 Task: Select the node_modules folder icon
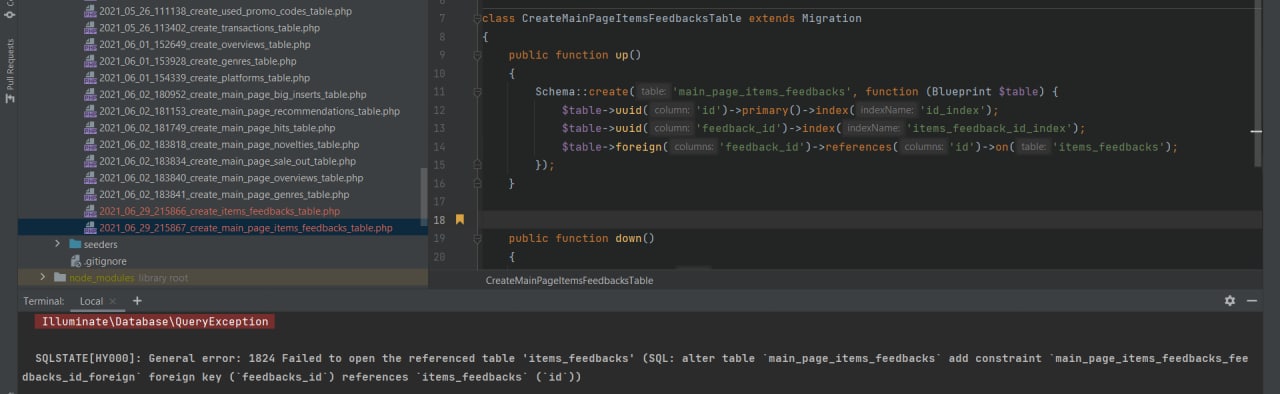coord(59,277)
